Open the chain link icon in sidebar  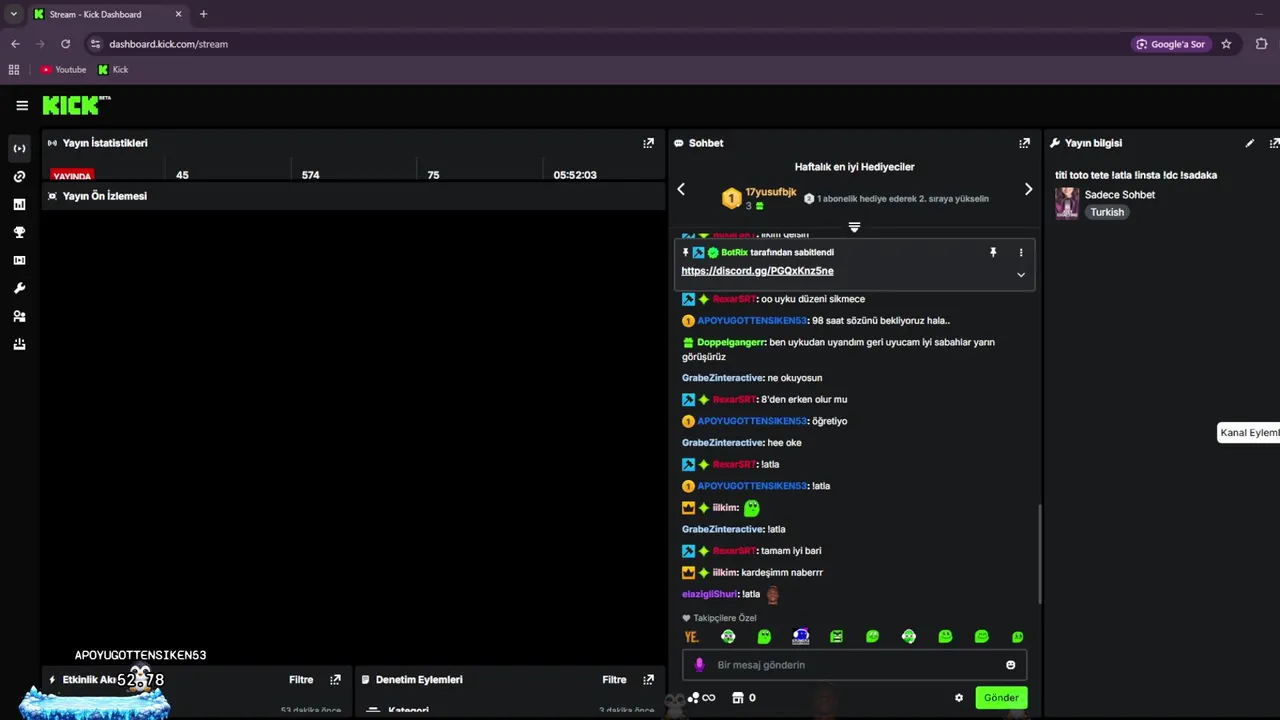19,176
